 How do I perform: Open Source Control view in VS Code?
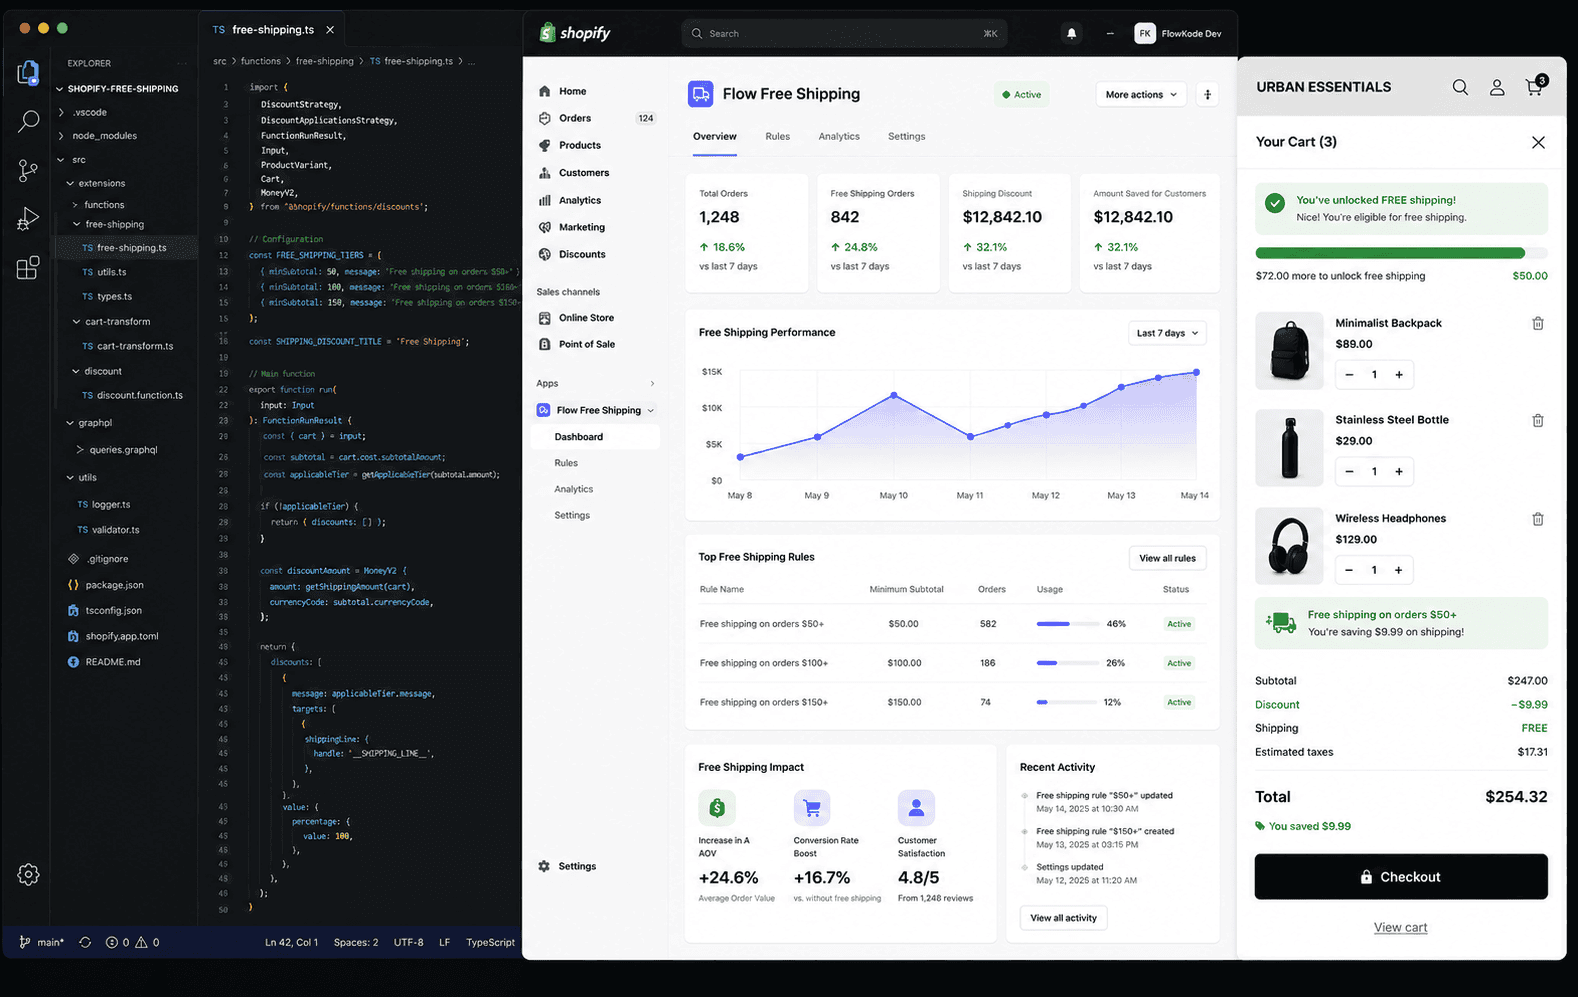[x=28, y=170]
